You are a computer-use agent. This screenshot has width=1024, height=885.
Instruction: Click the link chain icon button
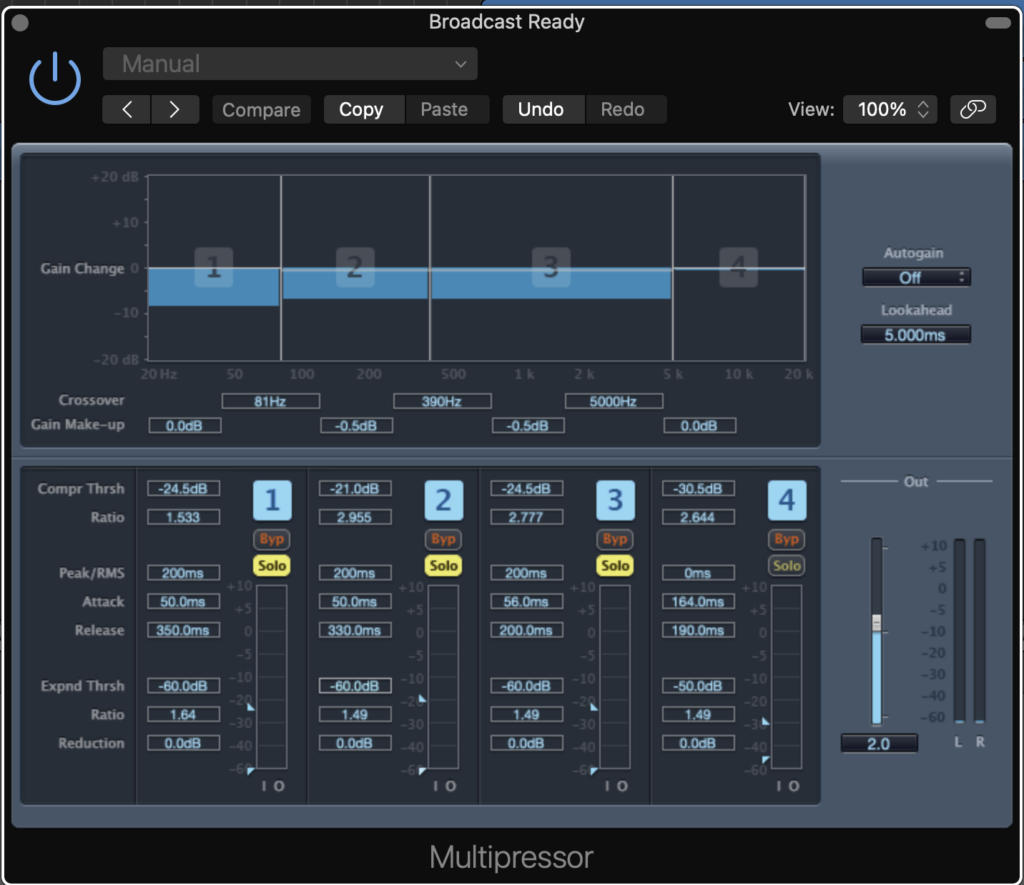pos(972,109)
